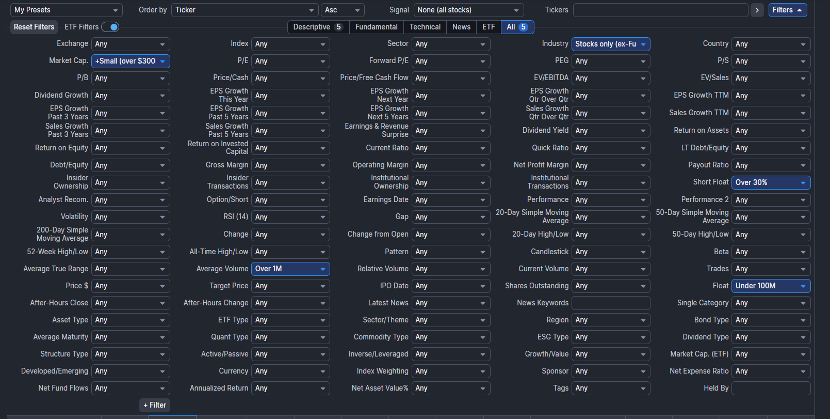The image size is (830, 420).
Task: Click the News Keywords input field
Action: coord(610,303)
